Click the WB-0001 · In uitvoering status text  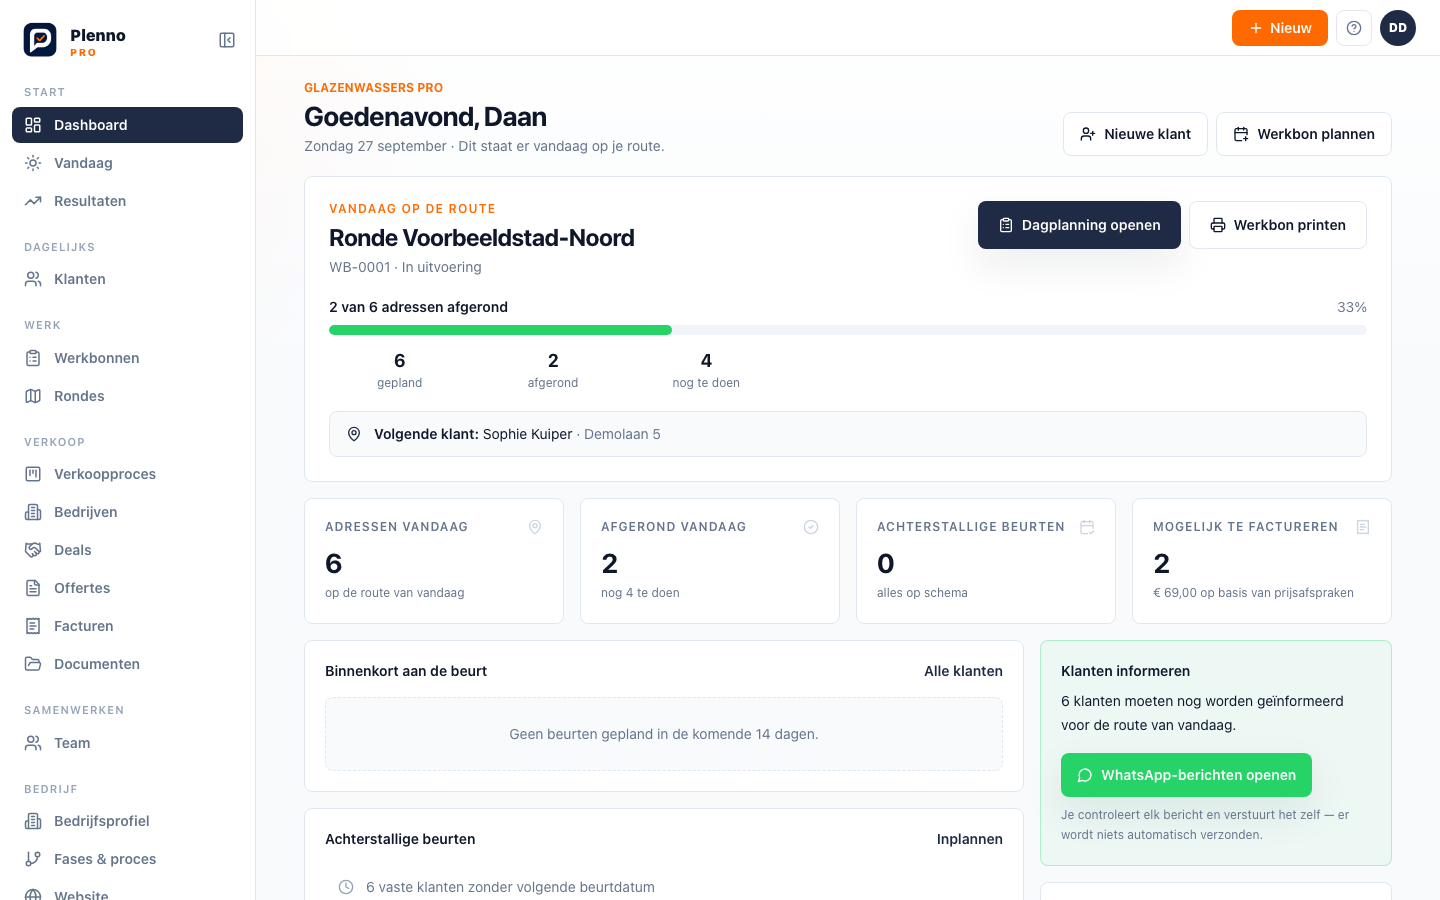(405, 267)
